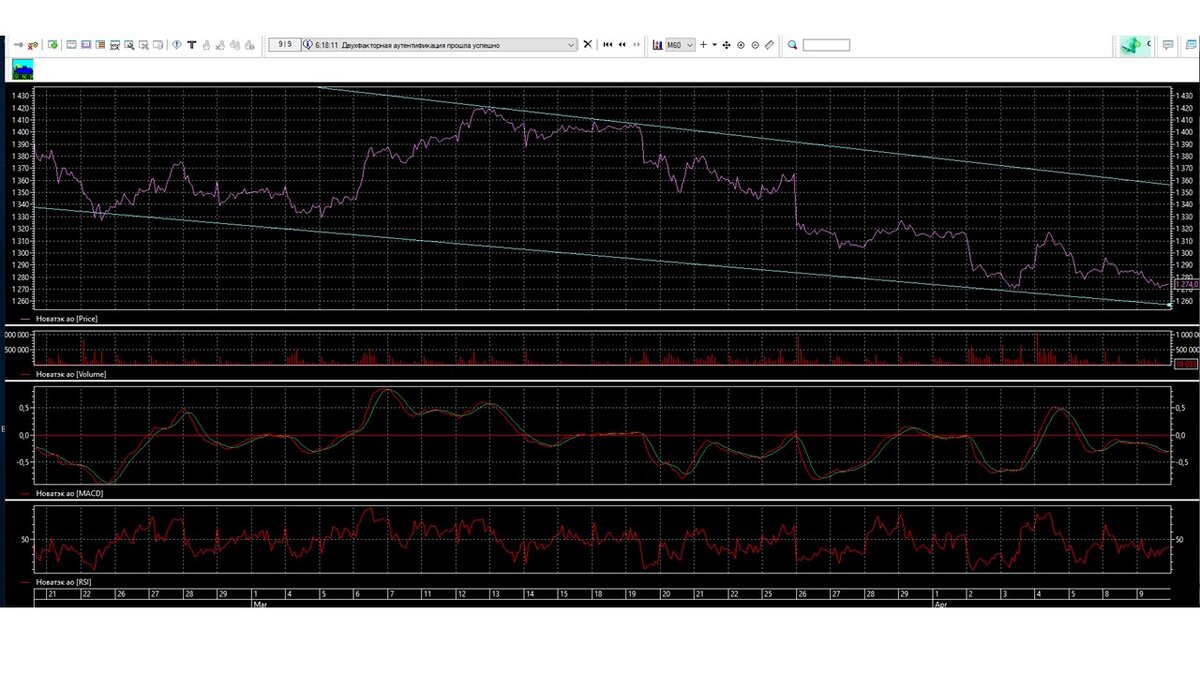1200x675 pixels.
Task: Click the second circle zoom icon
Action: (x=755, y=45)
